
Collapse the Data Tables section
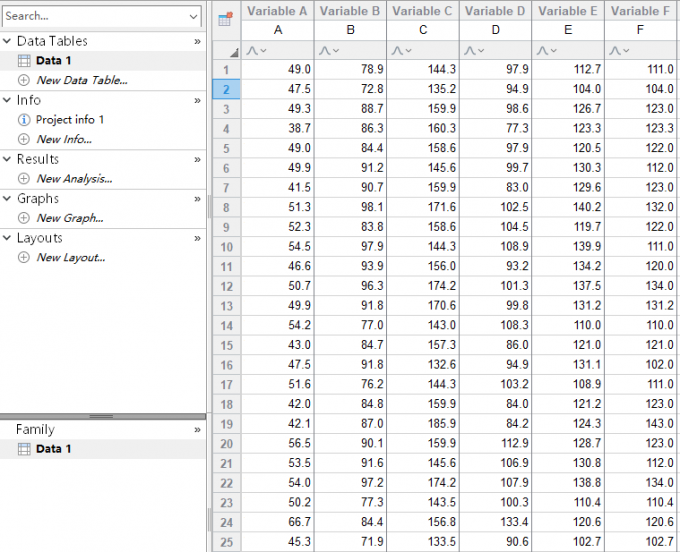click(8, 41)
